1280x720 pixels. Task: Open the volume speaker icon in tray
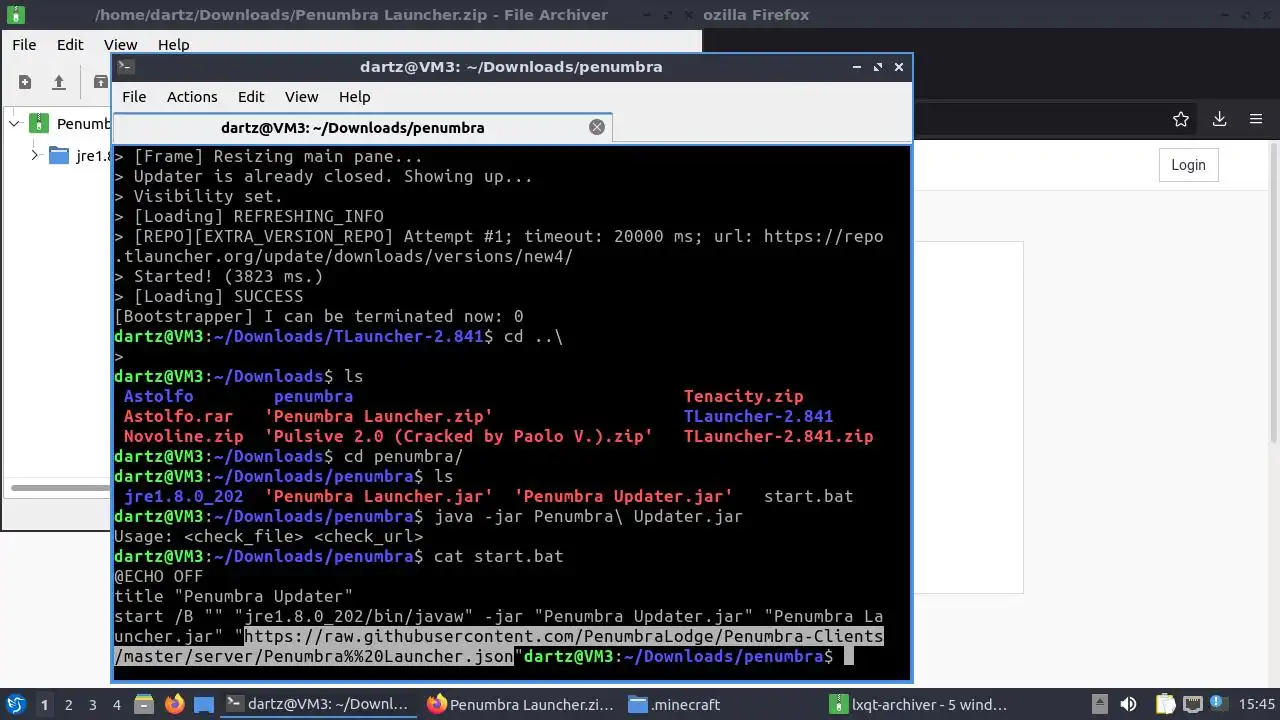point(1128,704)
